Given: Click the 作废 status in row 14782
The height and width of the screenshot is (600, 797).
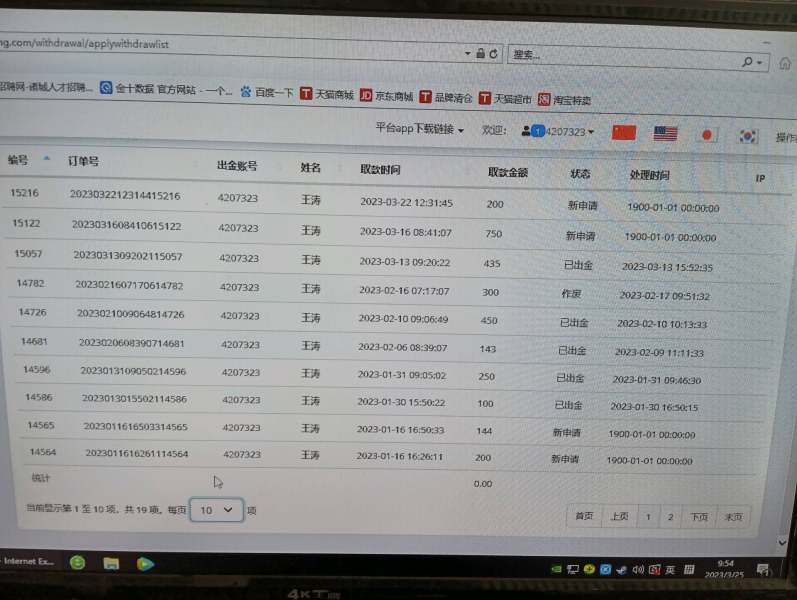Looking at the screenshot, I should pos(571,293).
